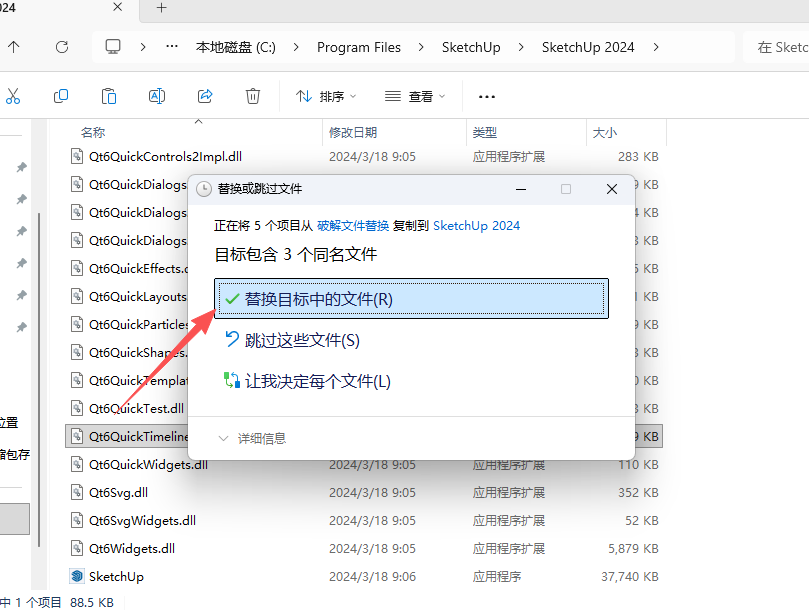
Task: Open the 排序 sort dropdown
Action: pos(324,95)
